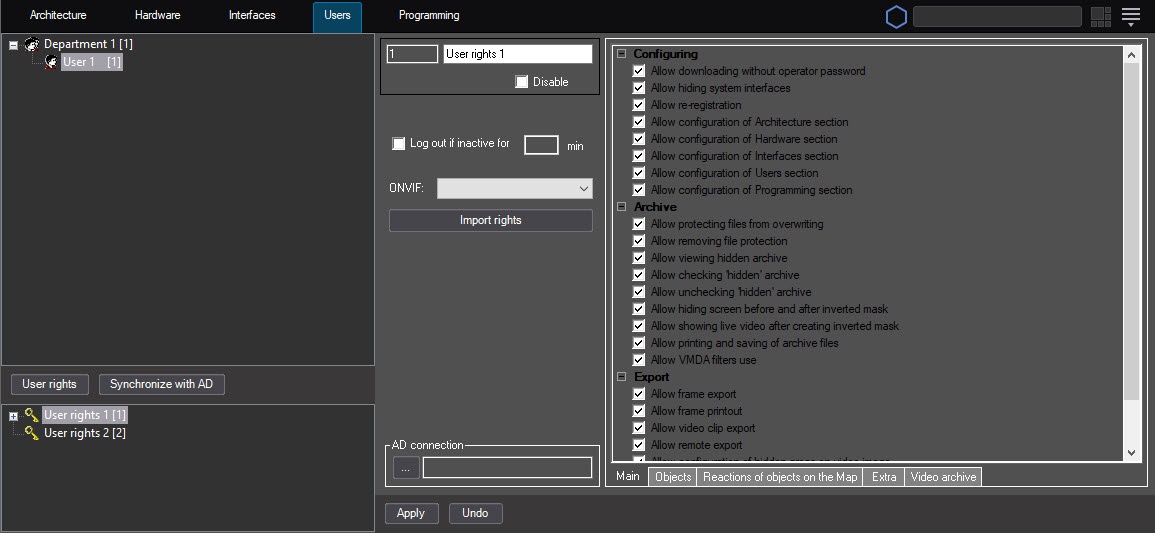Open the Video archive tab

(x=943, y=477)
